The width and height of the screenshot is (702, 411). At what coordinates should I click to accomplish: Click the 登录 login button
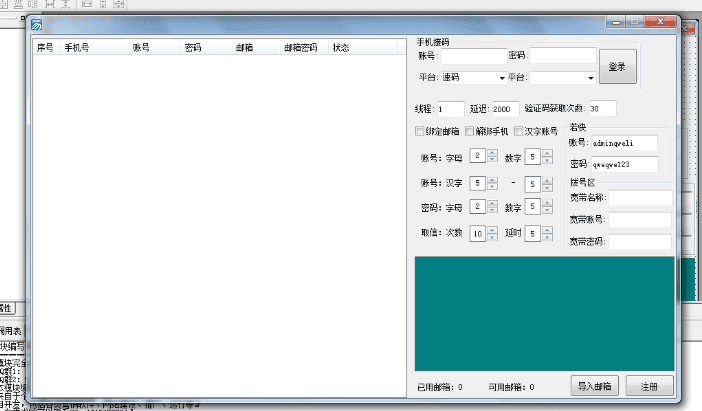pyautogui.click(x=617, y=66)
